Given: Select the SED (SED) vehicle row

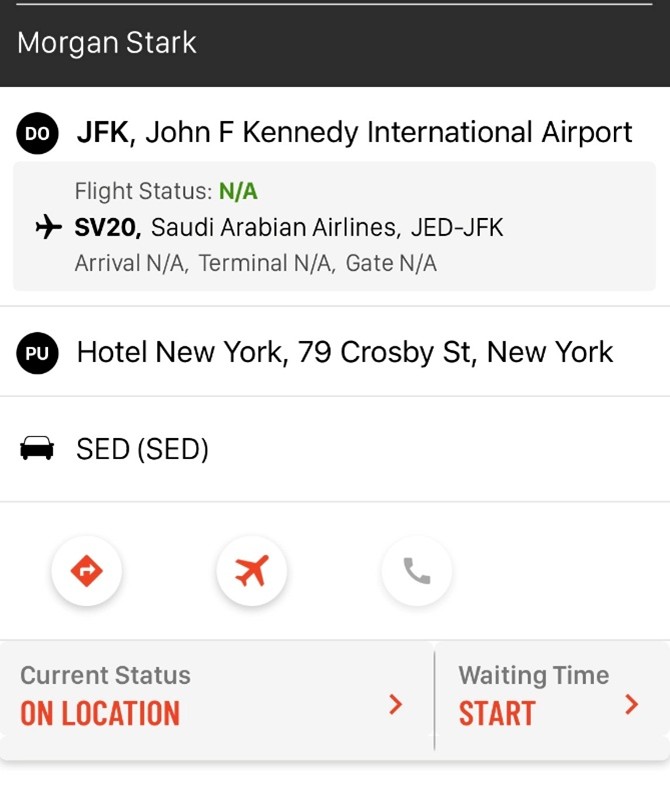Looking at the screenshot, I should pyautogui.click(x=142, y=450).
